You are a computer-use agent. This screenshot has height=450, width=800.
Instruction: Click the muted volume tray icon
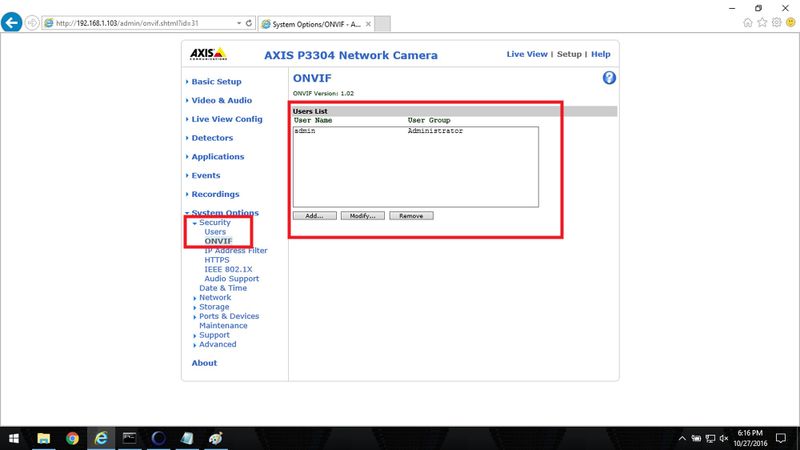(724, 438)
